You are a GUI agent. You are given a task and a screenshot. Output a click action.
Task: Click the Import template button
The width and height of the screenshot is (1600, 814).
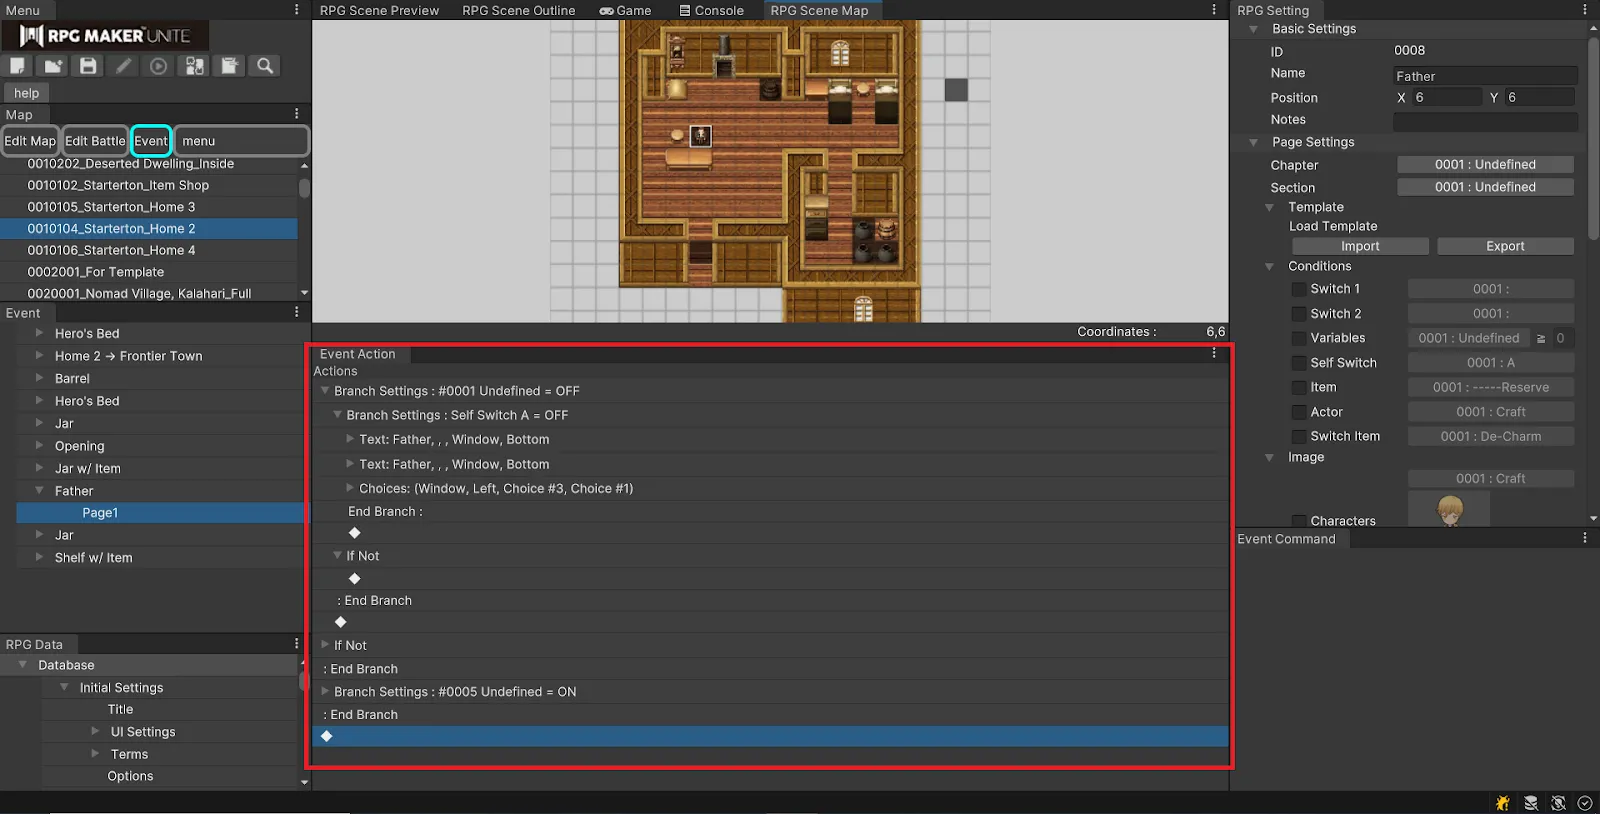click(x=1359, y=246)
